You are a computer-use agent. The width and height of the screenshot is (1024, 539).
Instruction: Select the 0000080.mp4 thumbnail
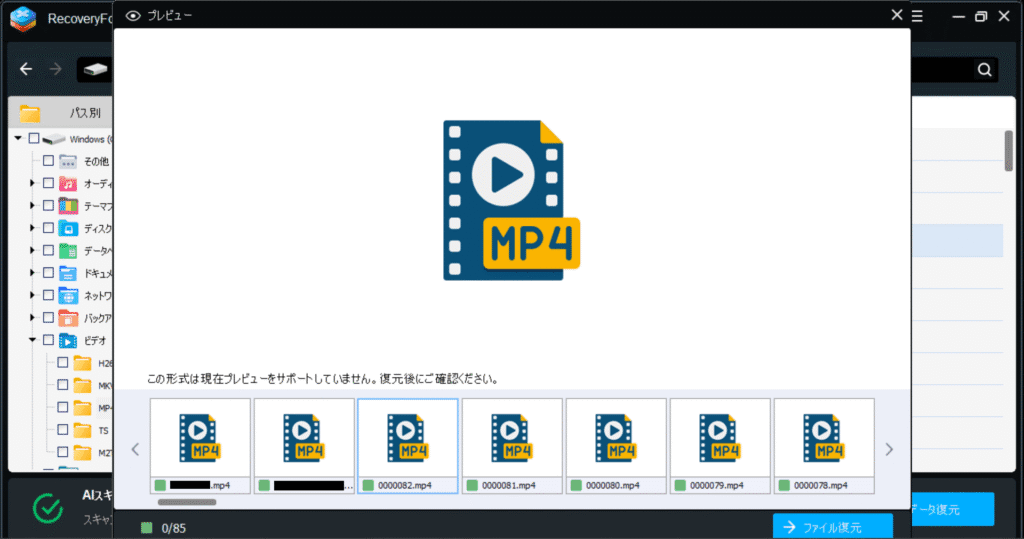point(616,446)
